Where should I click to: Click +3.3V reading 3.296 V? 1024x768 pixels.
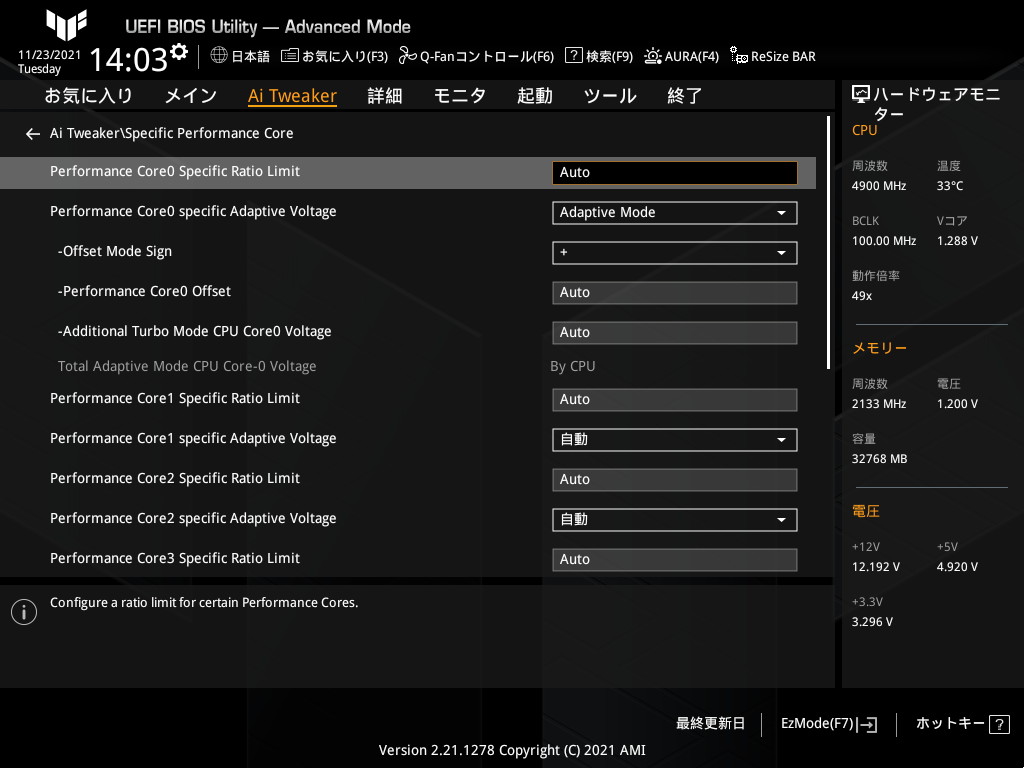click(872, 622)
